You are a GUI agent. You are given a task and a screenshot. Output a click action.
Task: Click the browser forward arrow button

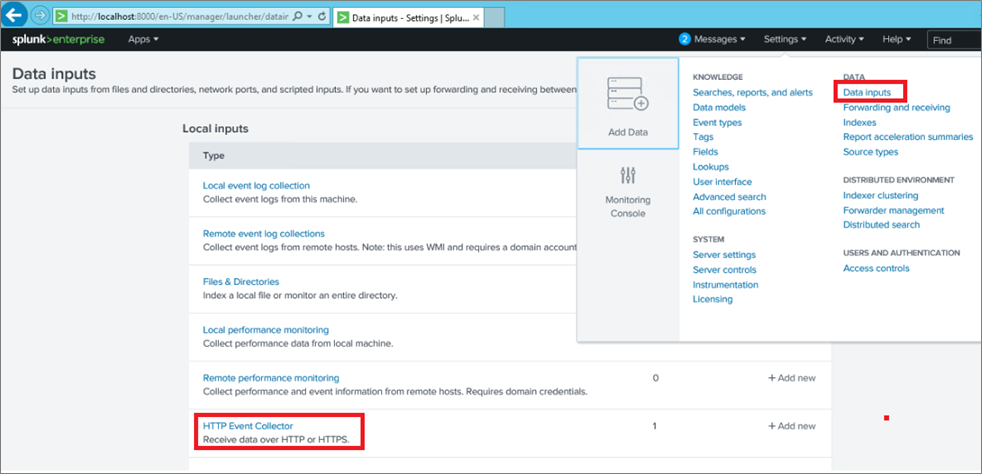coord(39,16)
